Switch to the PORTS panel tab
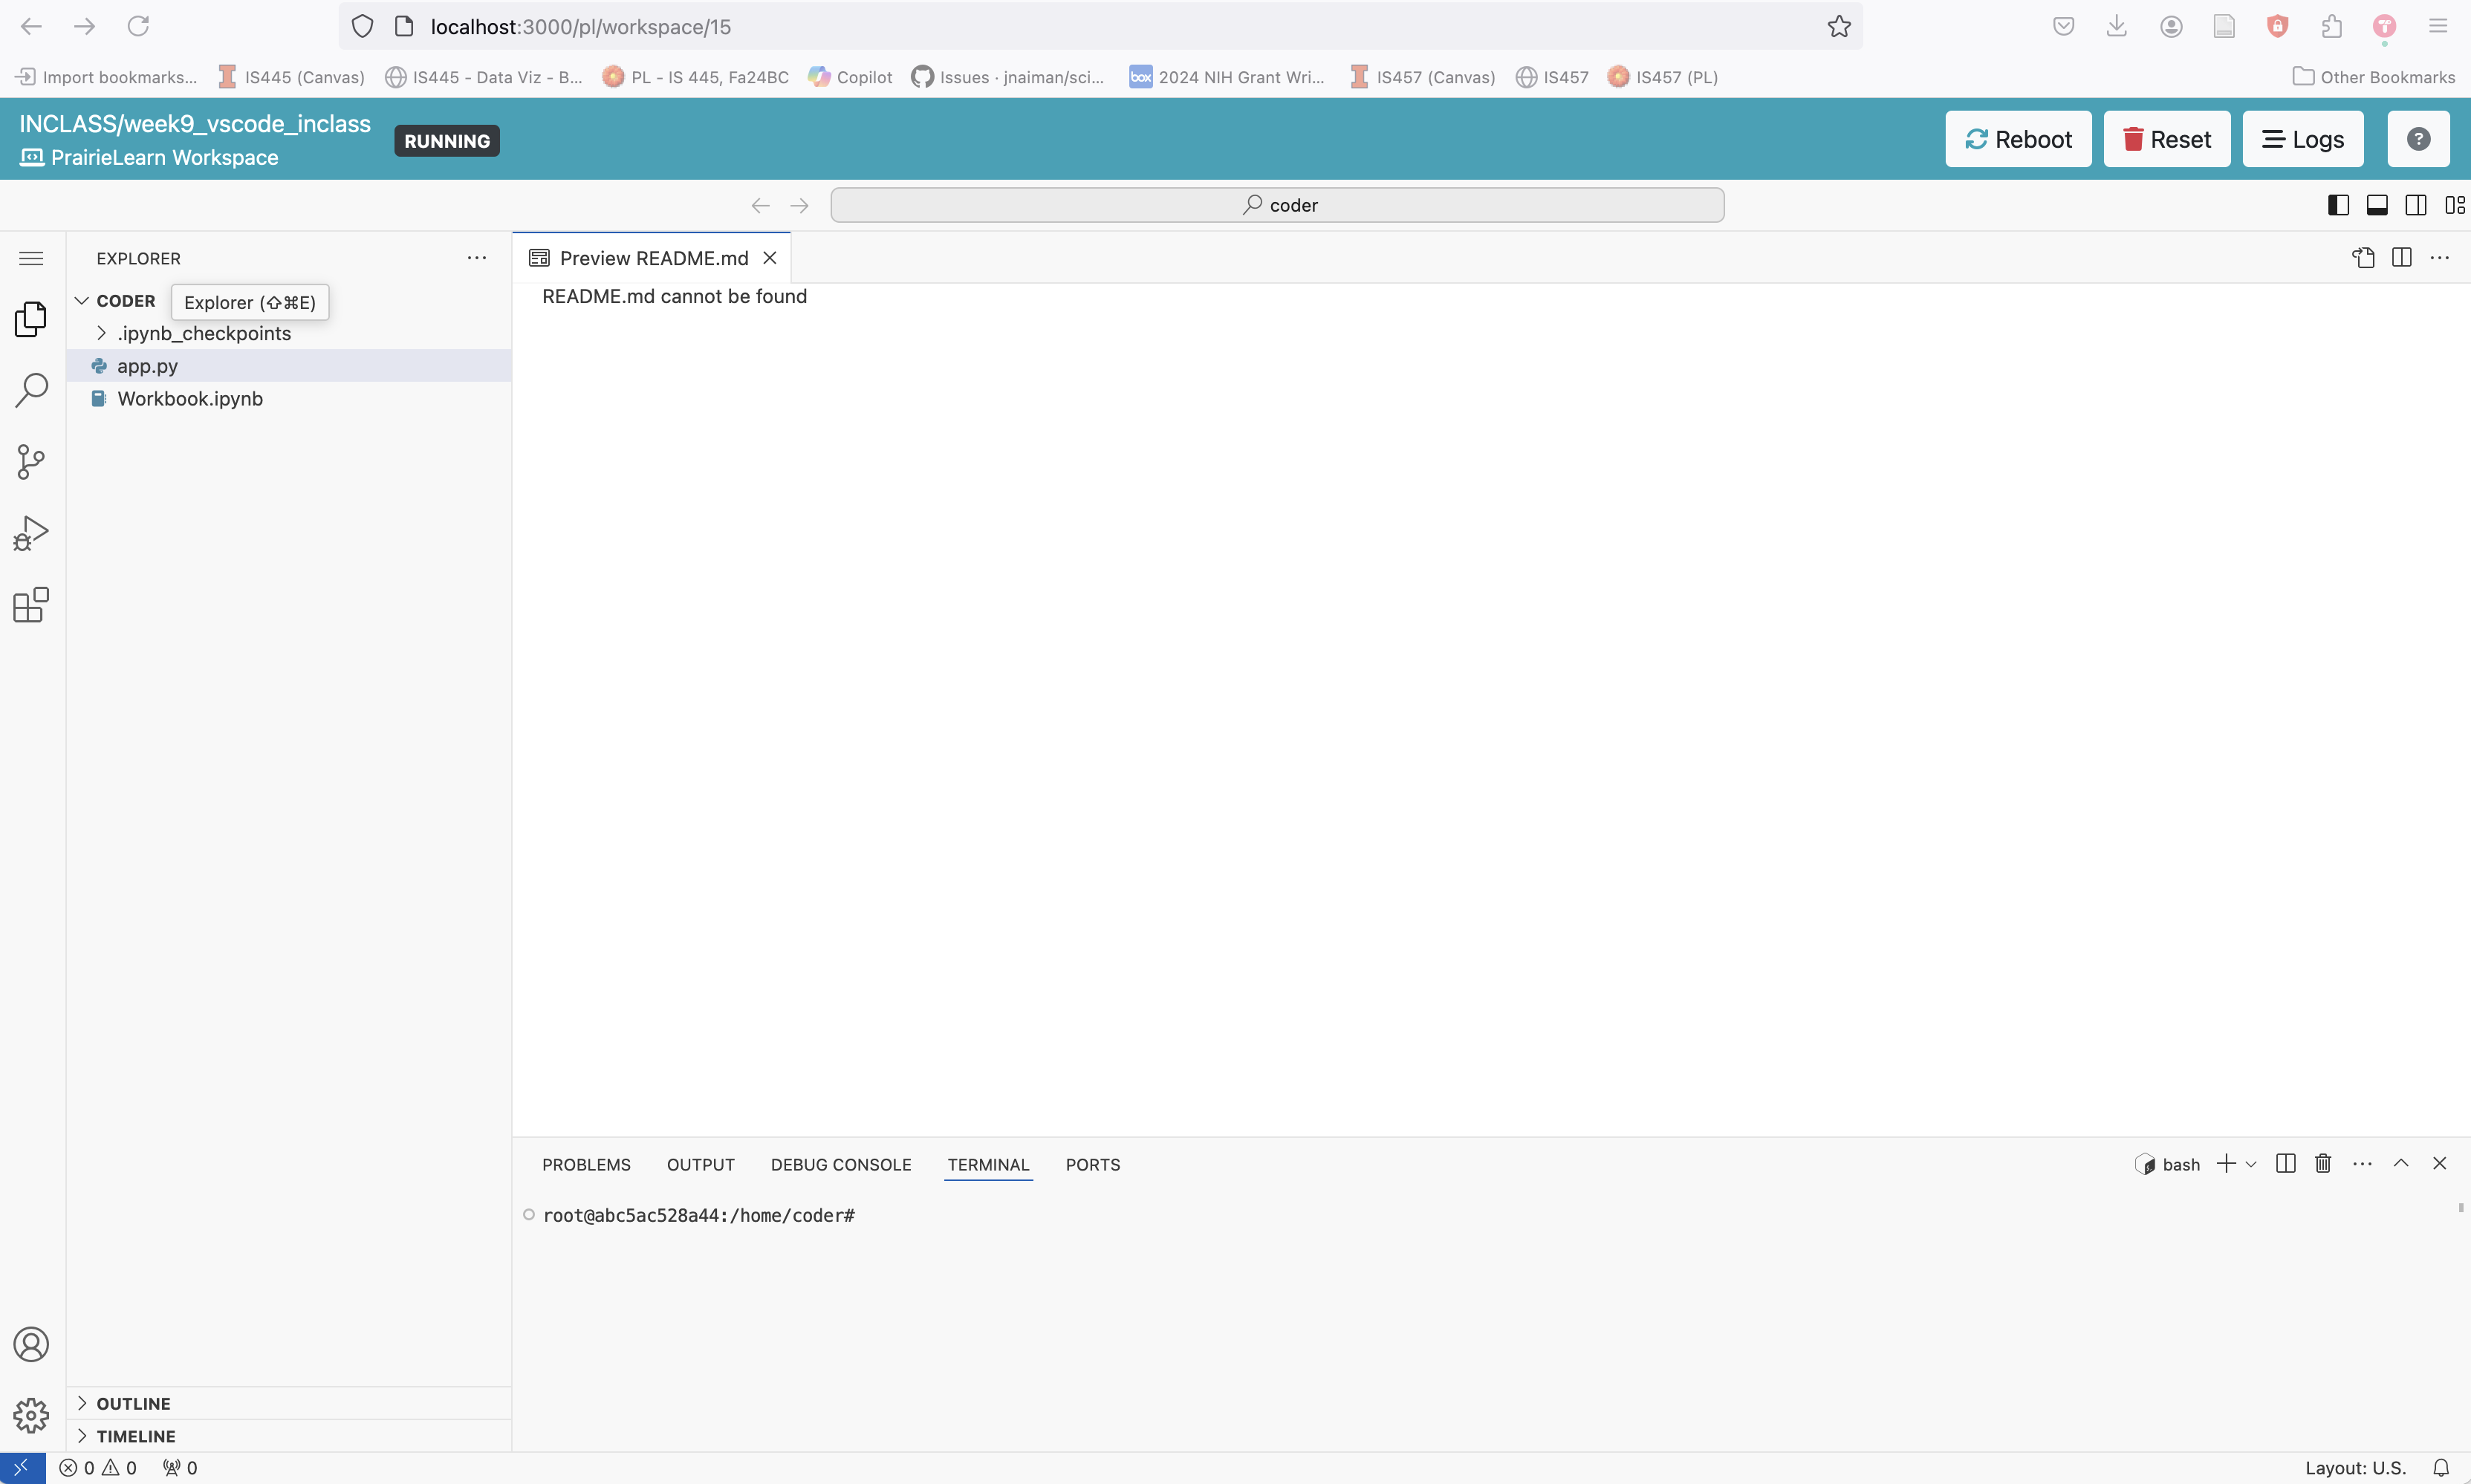This screenshot has width=2471, height=1484. click(x=1092, y=1164)
